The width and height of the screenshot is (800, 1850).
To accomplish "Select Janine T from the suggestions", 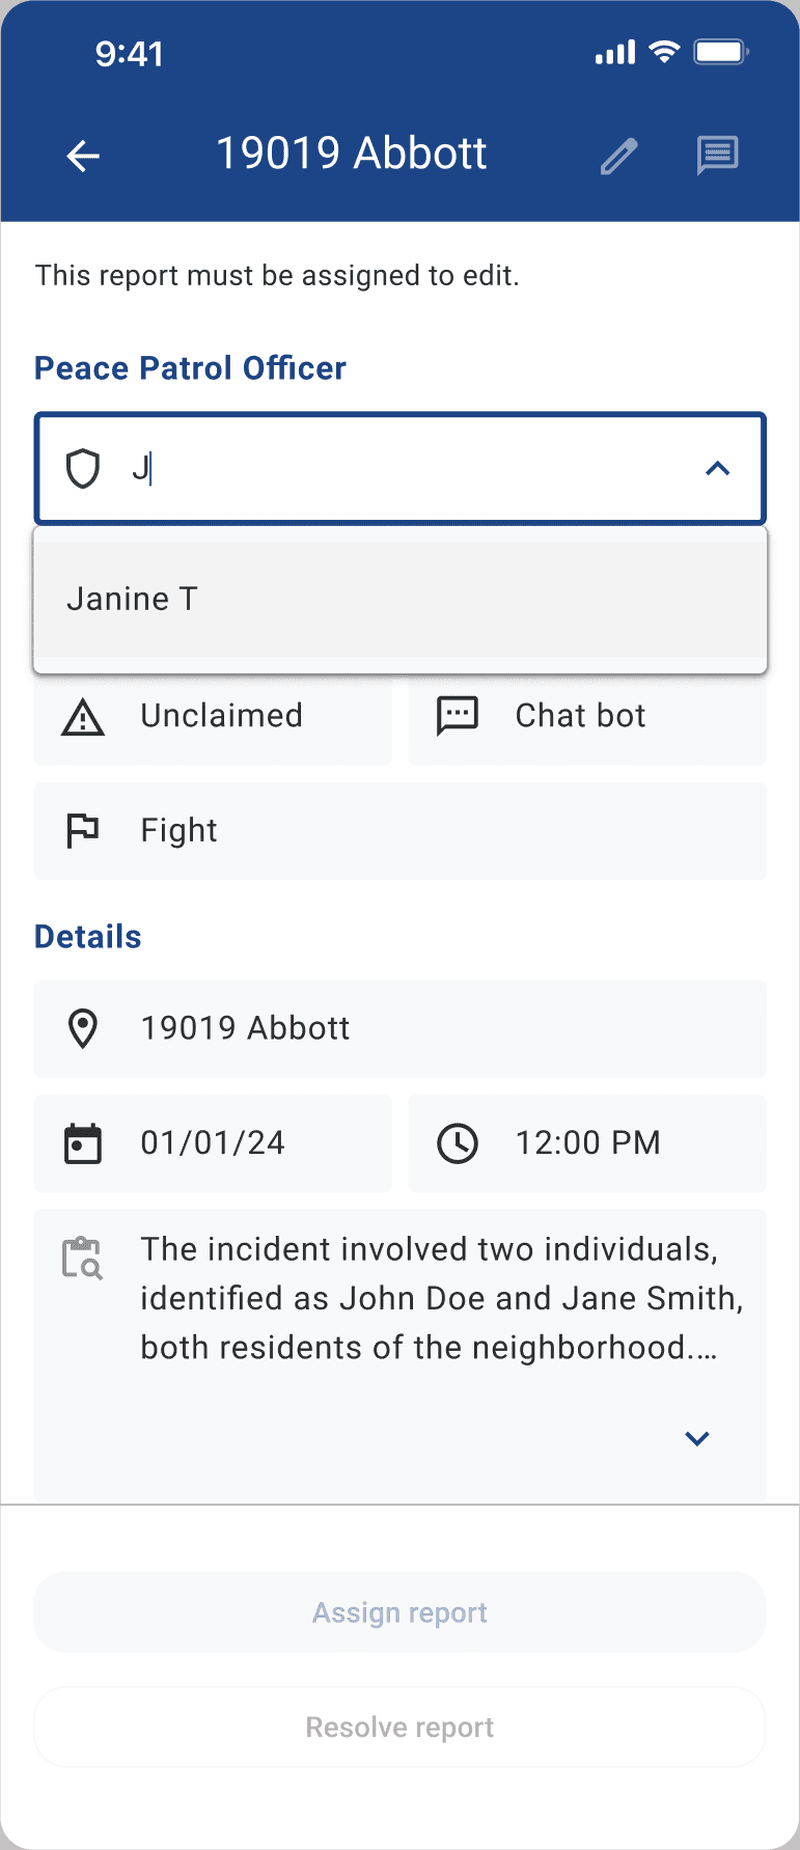I will [400, 599].
